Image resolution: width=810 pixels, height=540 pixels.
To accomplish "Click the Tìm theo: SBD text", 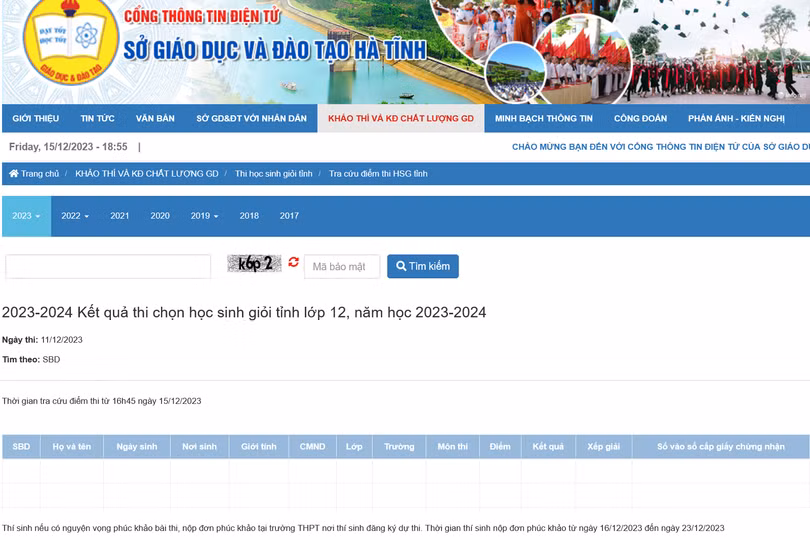I will pyautogui.click(x=31, y=360).
